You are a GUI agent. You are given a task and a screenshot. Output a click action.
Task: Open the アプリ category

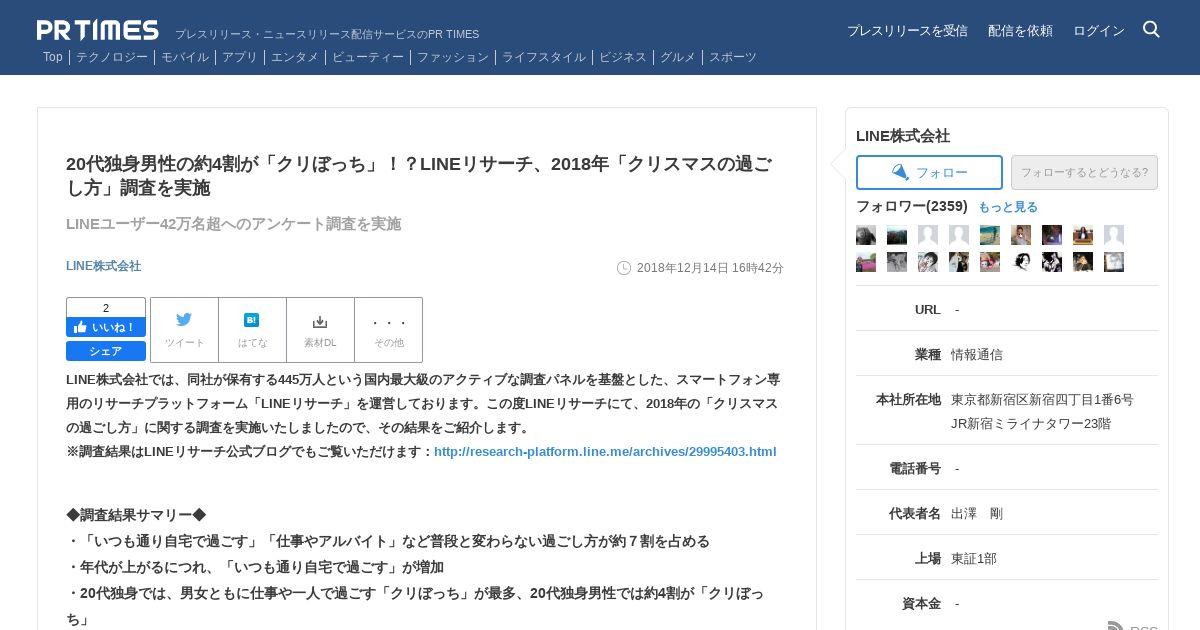[240, 57]
